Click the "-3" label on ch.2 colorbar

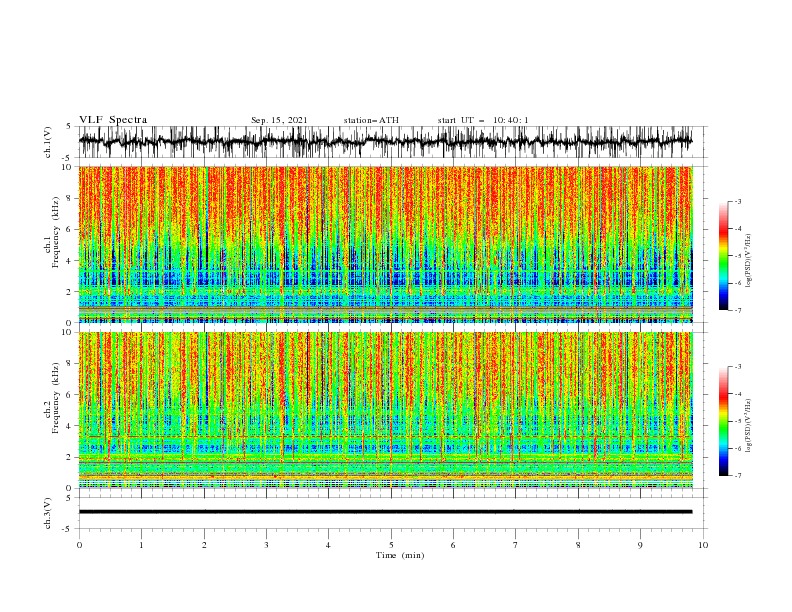click(738, 367)
